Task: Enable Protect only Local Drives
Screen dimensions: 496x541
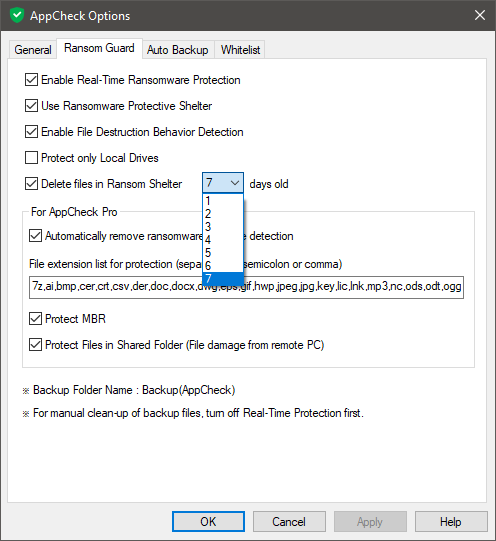Action: point(31,158)
